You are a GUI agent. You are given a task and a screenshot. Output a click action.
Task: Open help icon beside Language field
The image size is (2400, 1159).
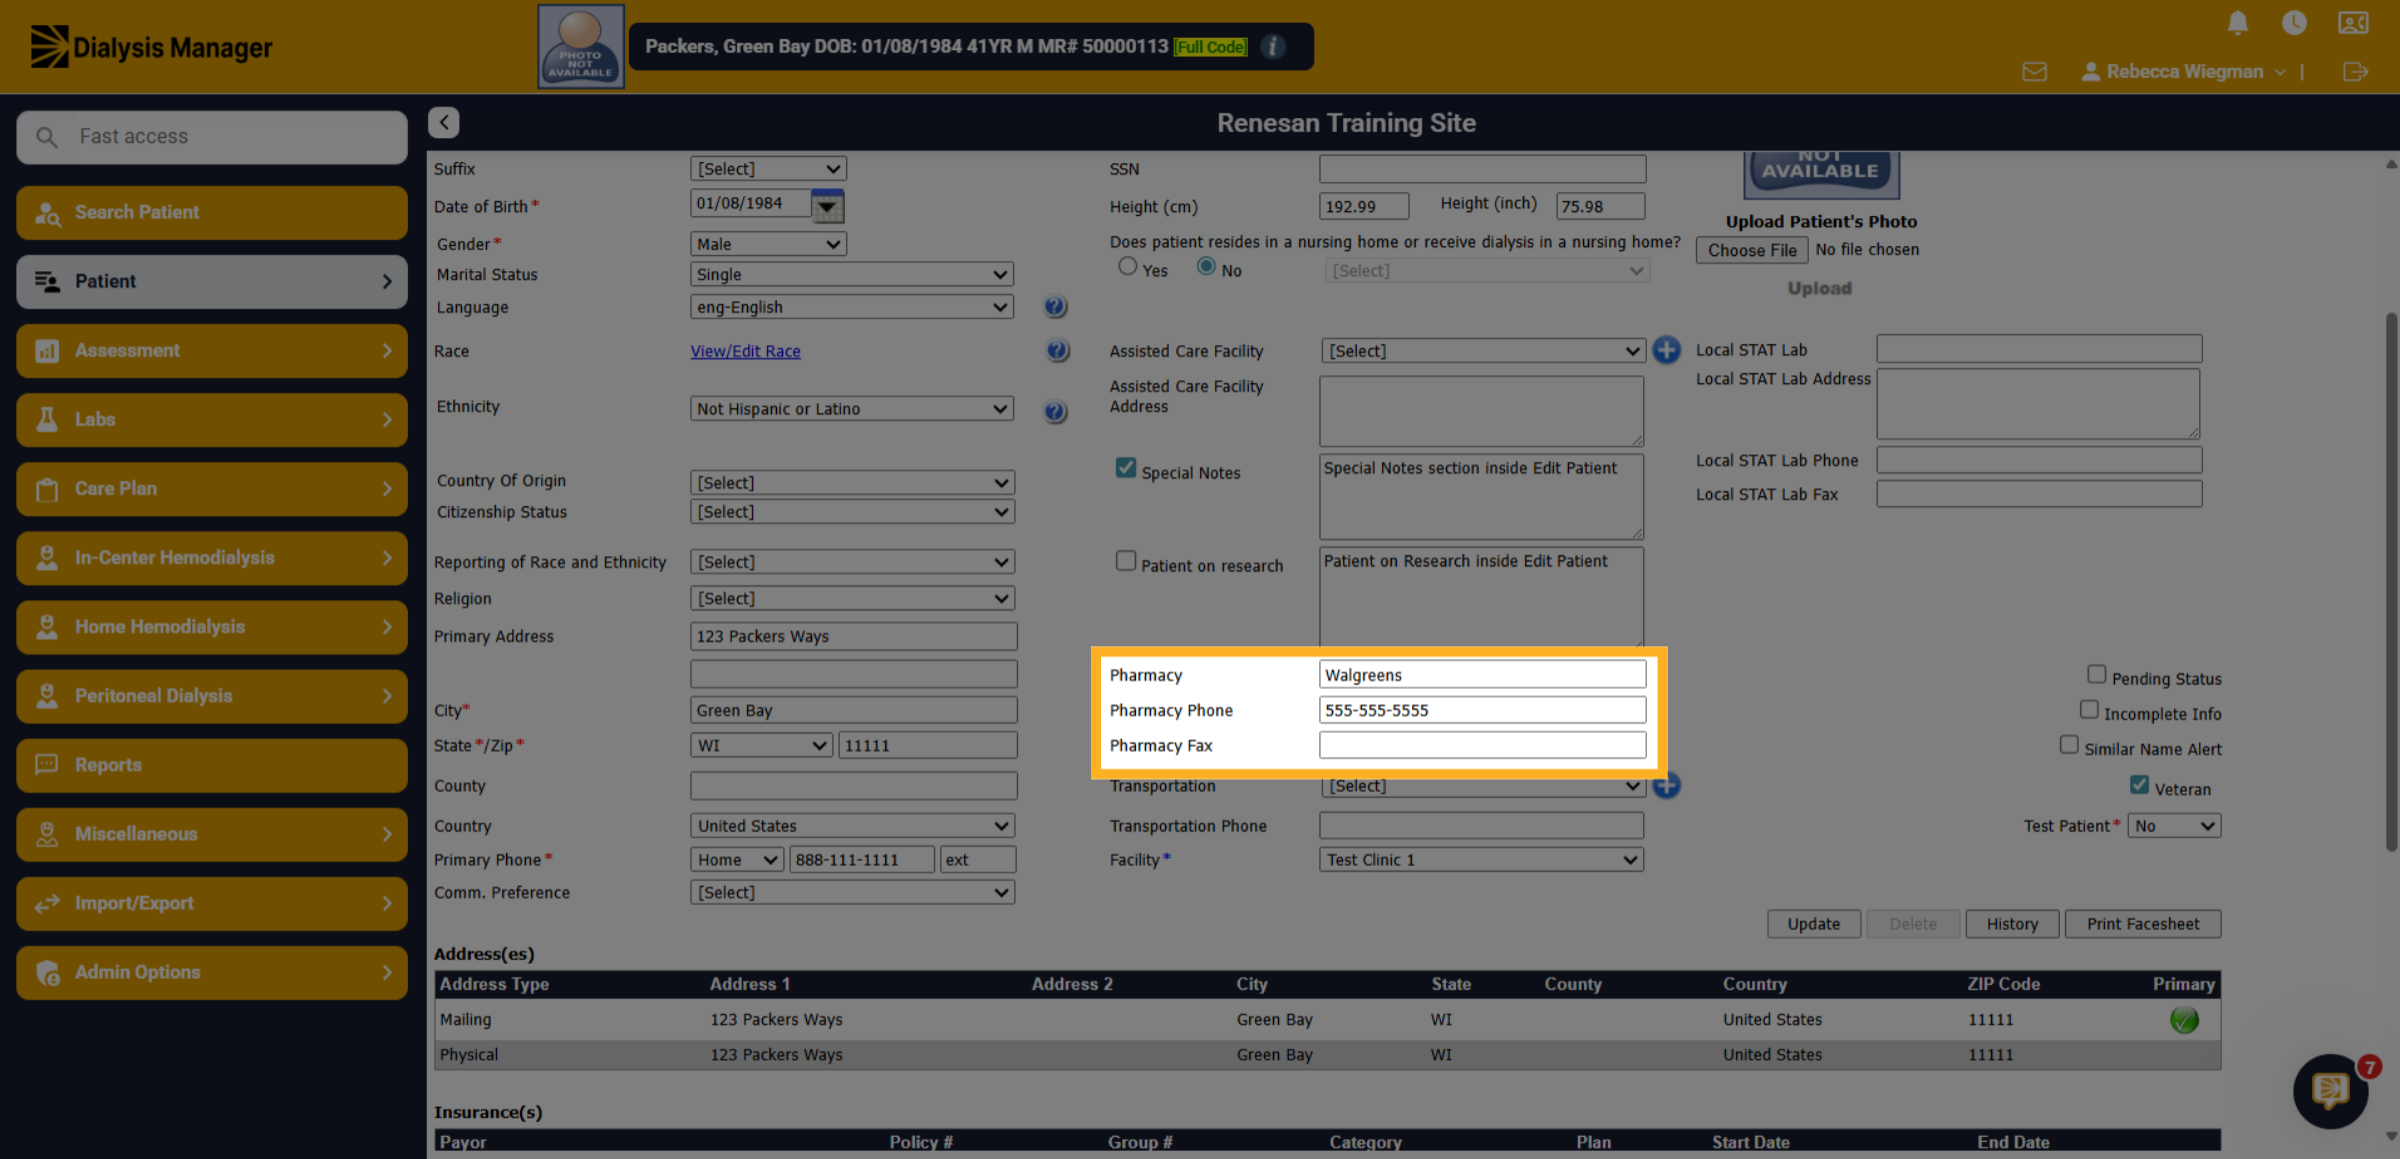tap(1055, 307)
